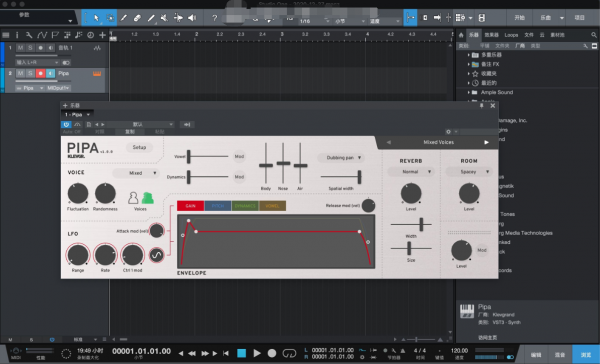Toggle the loop button in transport
Screen dimensions: 600x364
[x=289, y=353]
